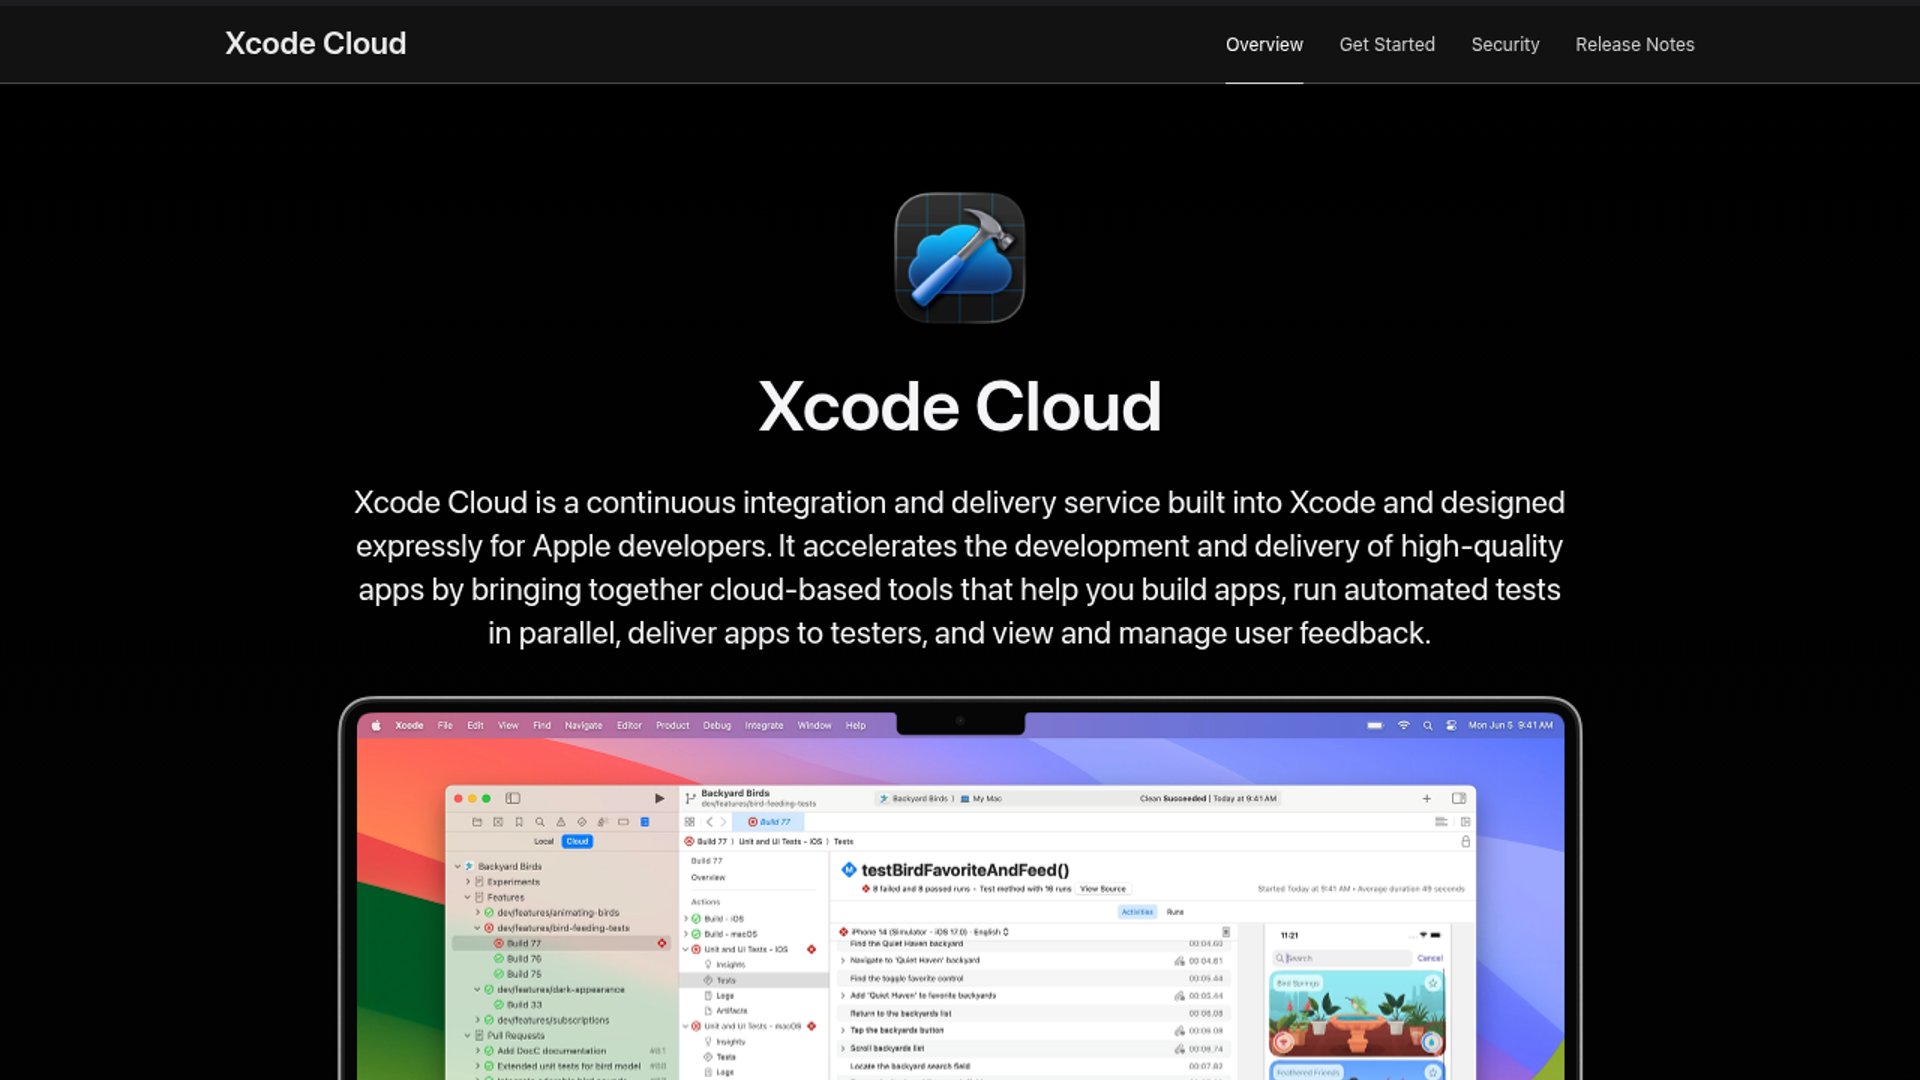The width and height of the screenshot is (1920, 1080).
Task: Click the battery icon in the Mac menu bar
Action: 1375,726
